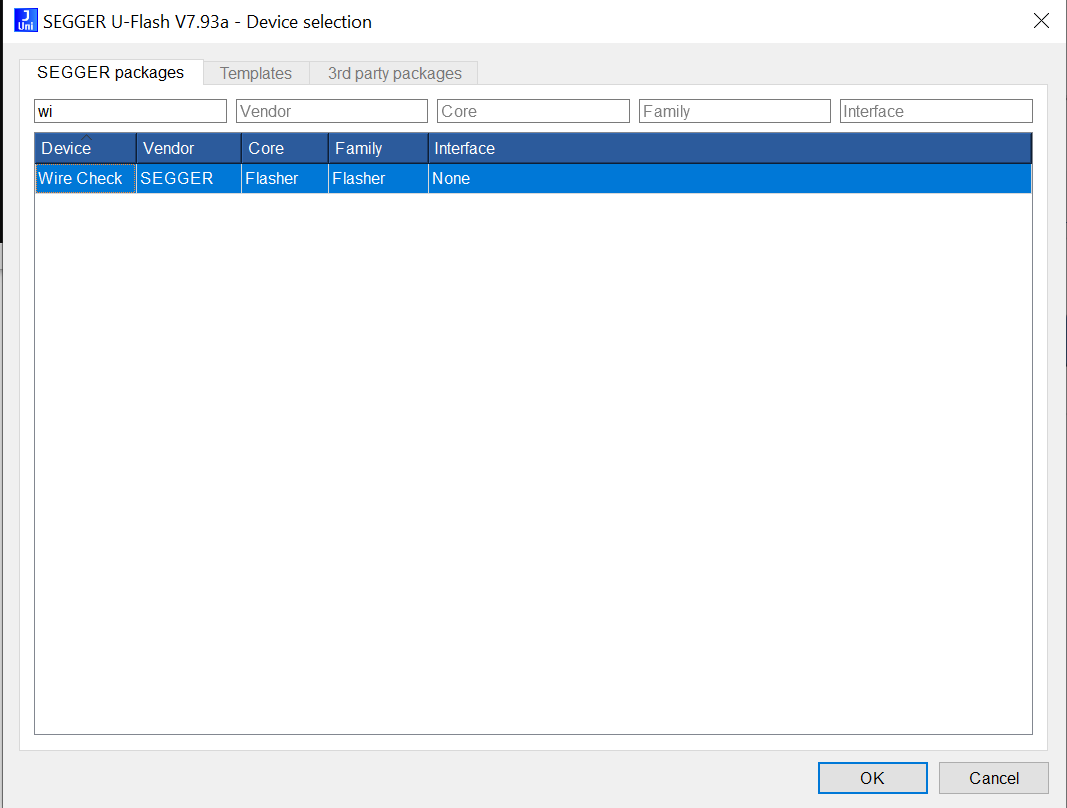Sort by the Interface column header
The image size is (1067, 808).
729,149
